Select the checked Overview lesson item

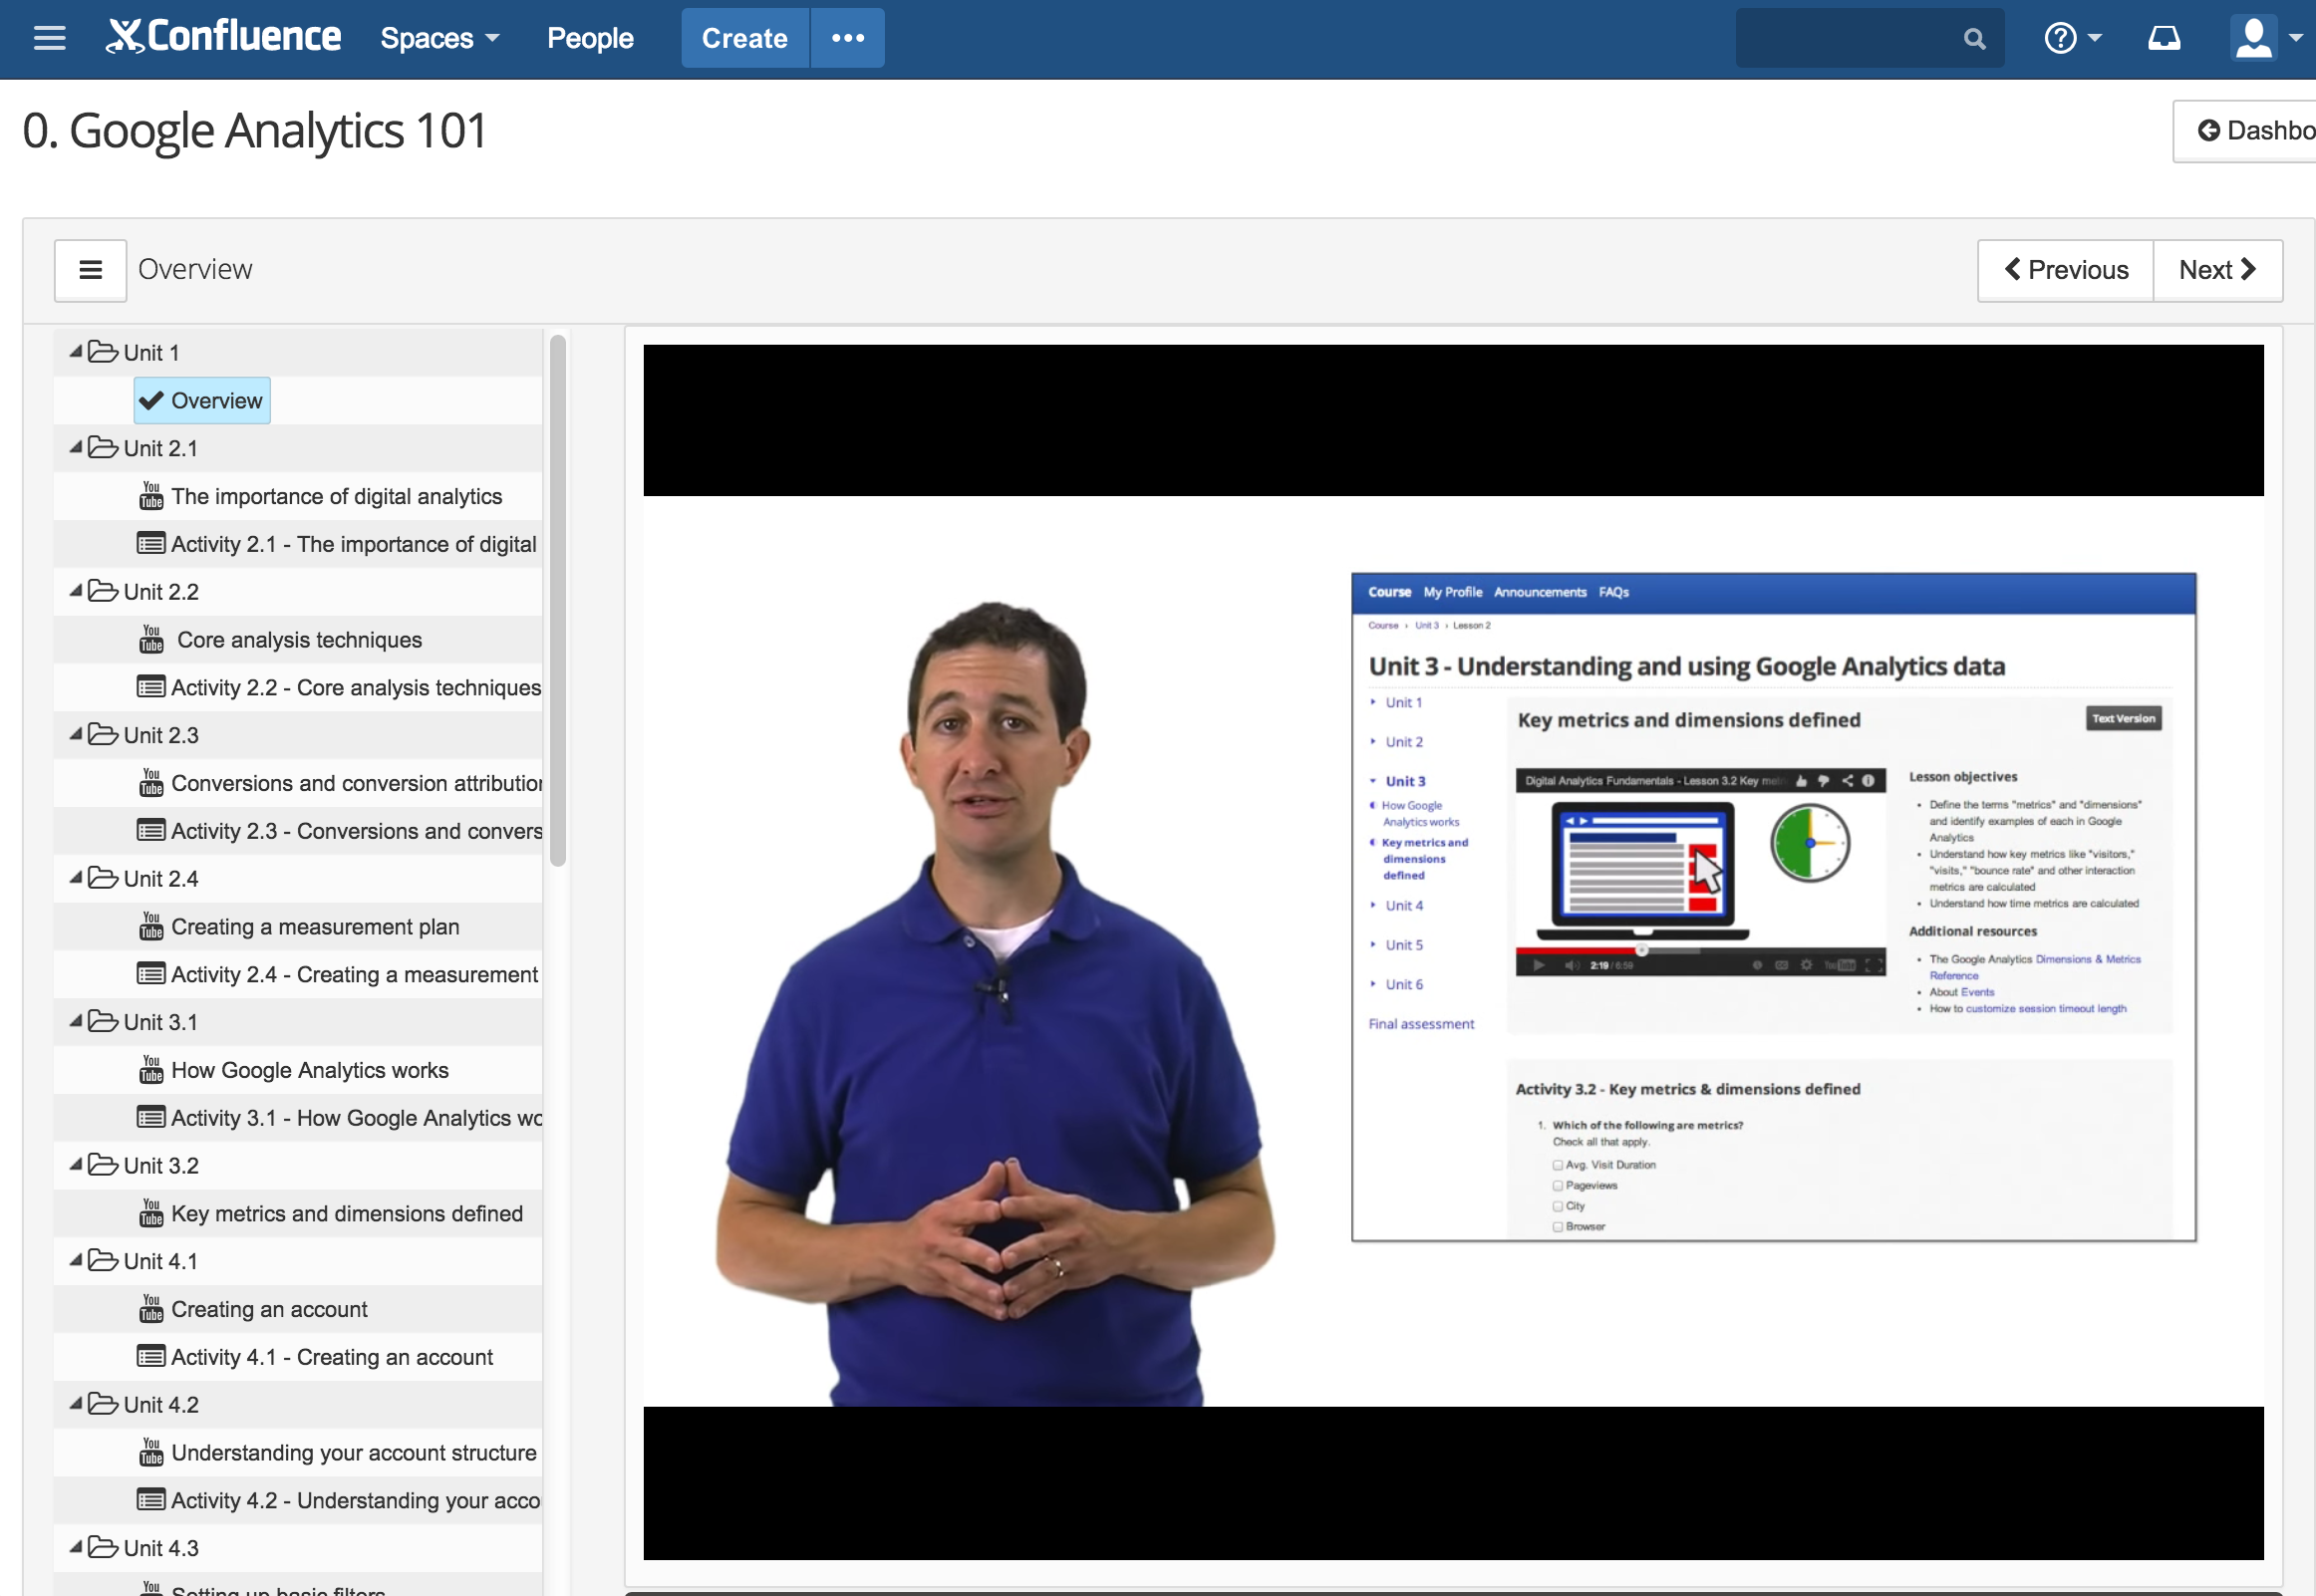coord(202,401)
